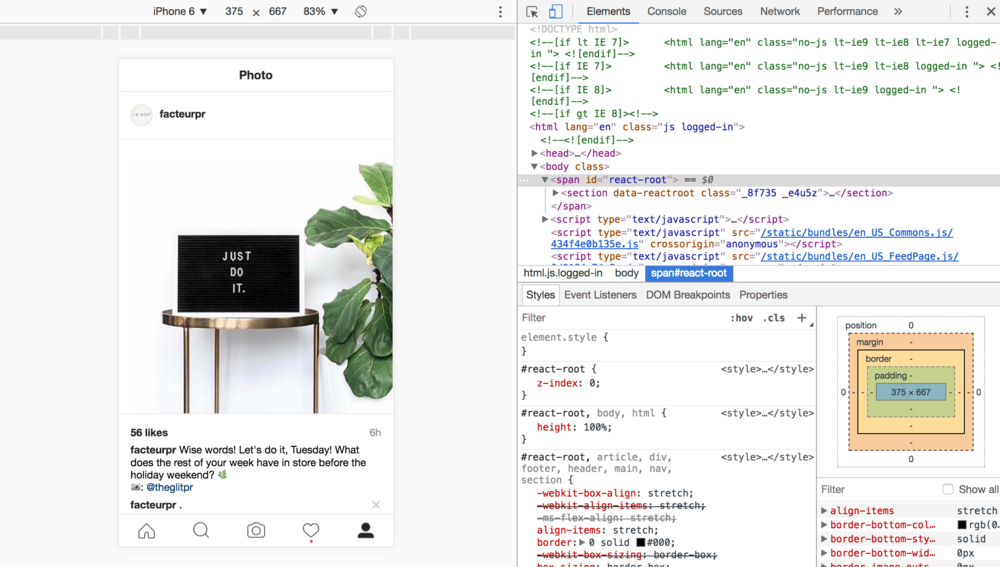
Task: Click the styles Filter input field
Action: point(622,318)
